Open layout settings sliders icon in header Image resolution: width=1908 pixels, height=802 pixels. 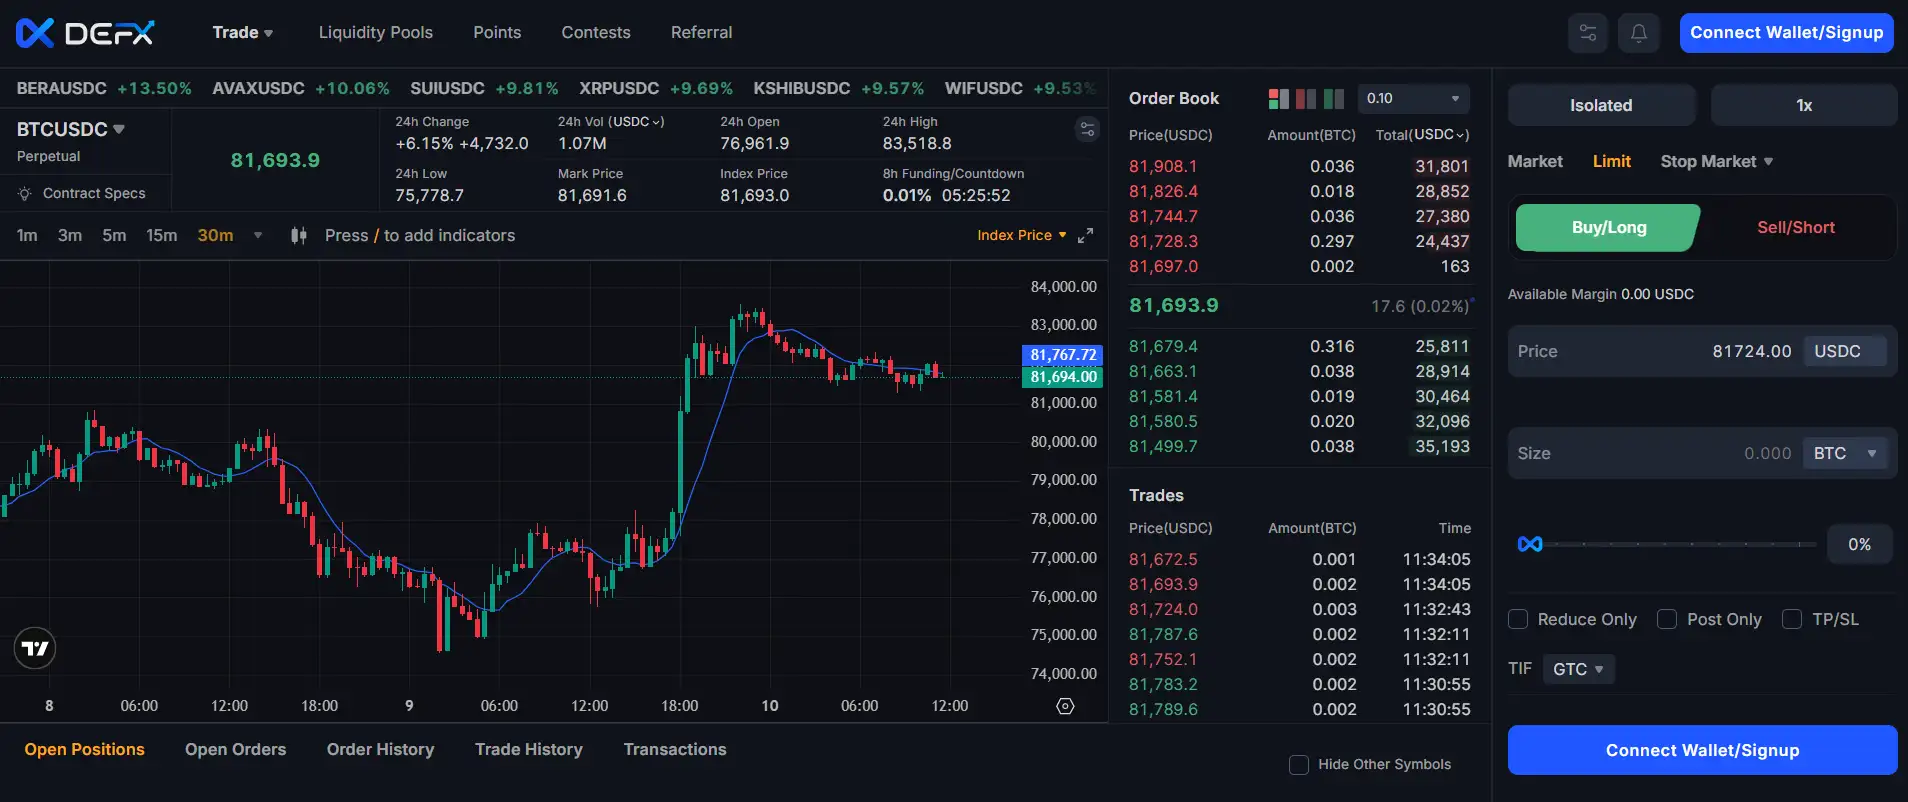point(1588,33)
